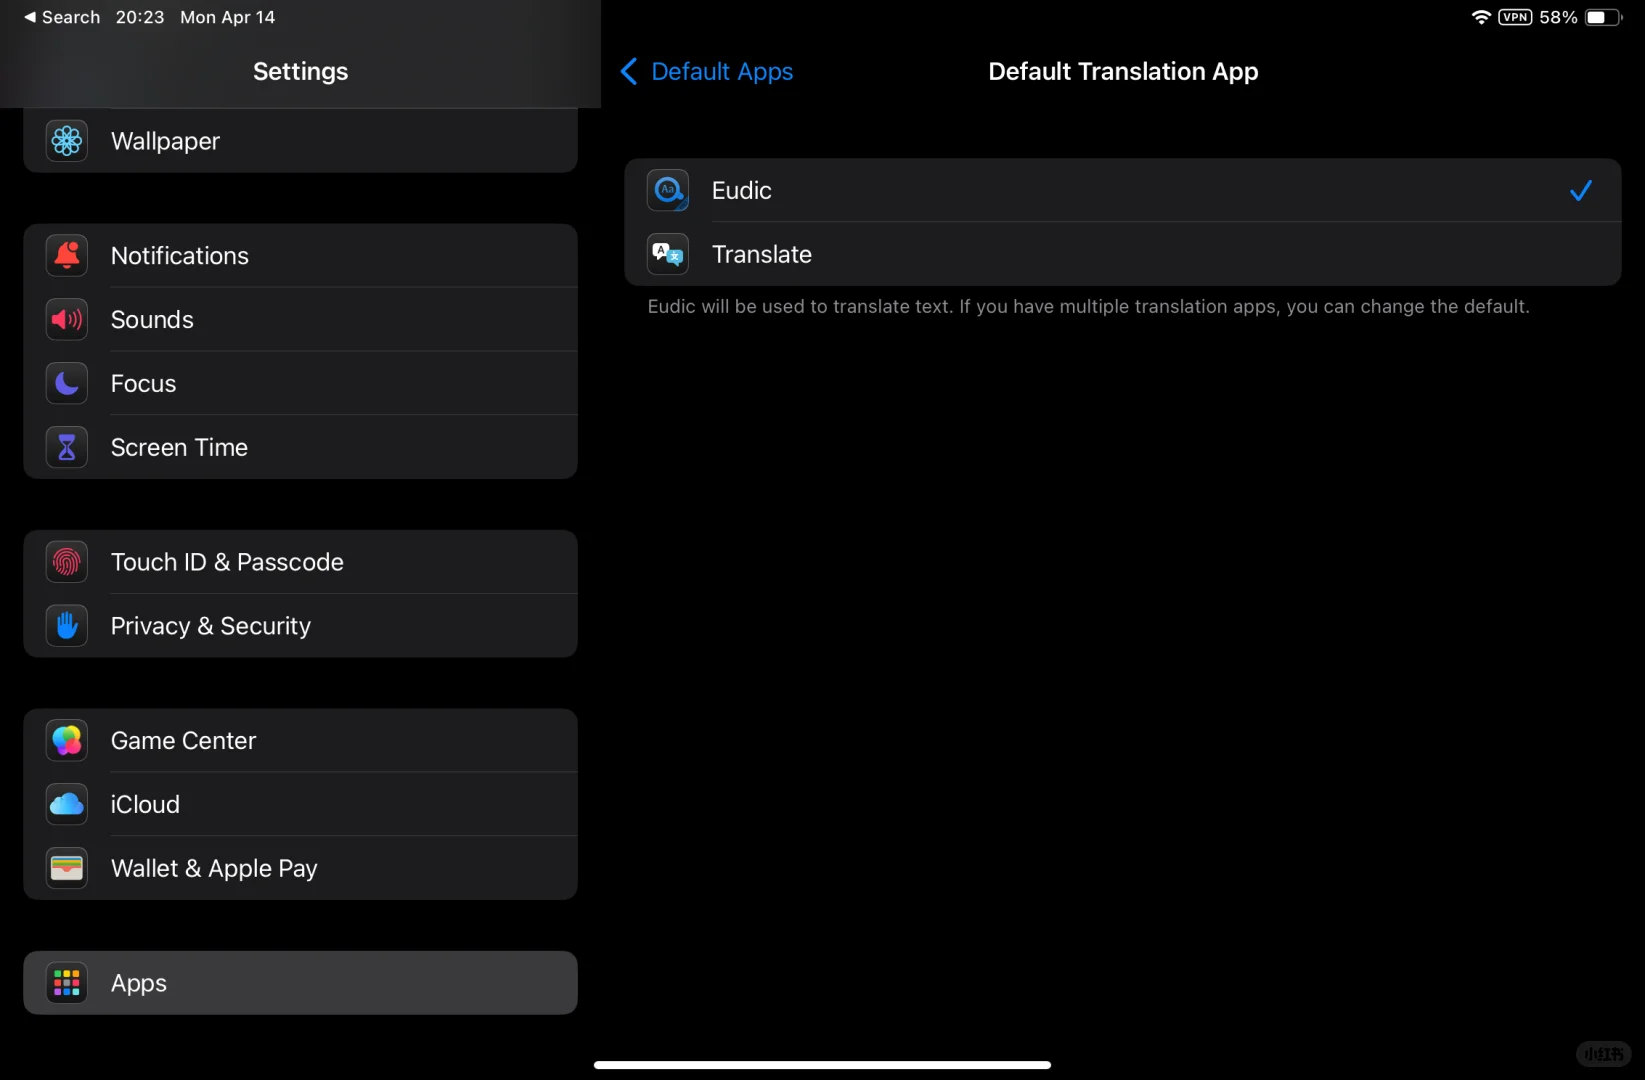
Task: Tap the Eudic app icon
Action: pos(668,190)
